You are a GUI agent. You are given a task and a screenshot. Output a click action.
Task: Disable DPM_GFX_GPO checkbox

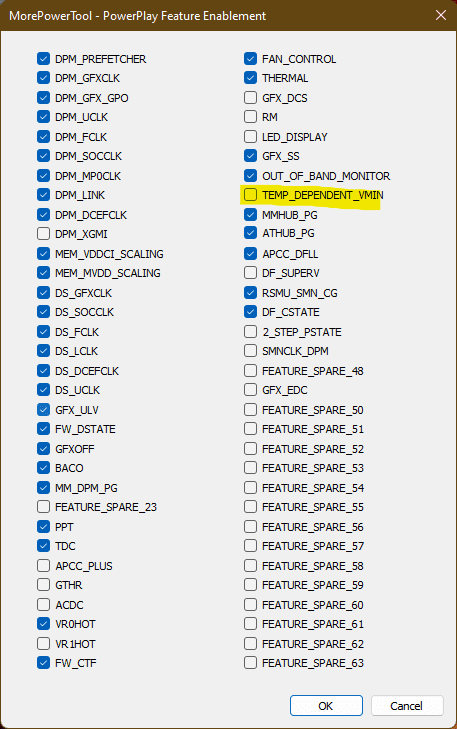click(43, 98)
